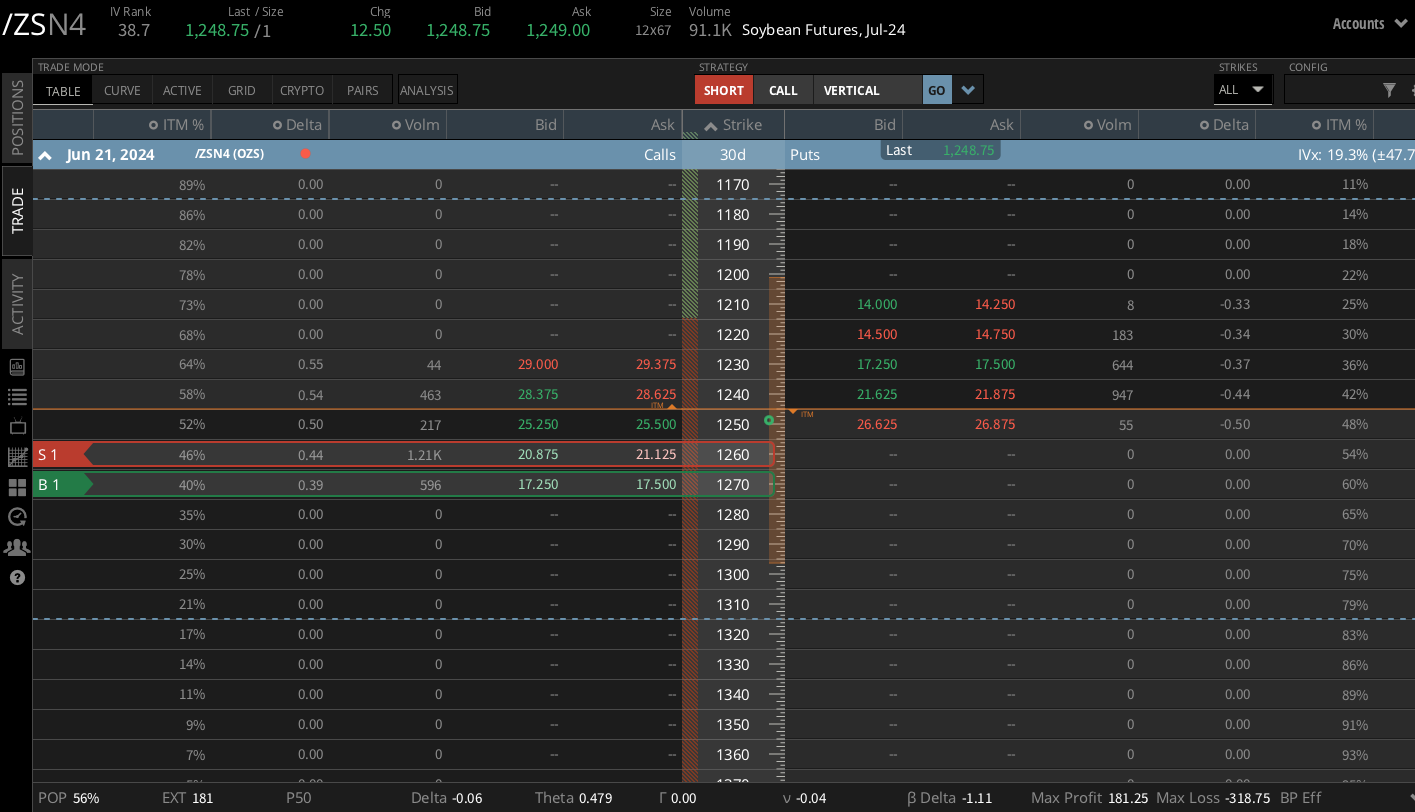
Task: Open the VERTICAL strategy selector
Action: click(867, 90)
